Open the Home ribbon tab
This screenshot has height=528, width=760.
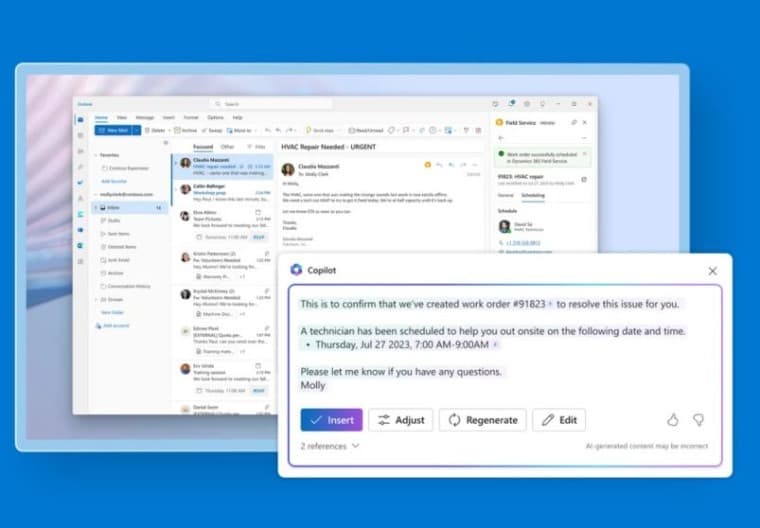[101, 117]
